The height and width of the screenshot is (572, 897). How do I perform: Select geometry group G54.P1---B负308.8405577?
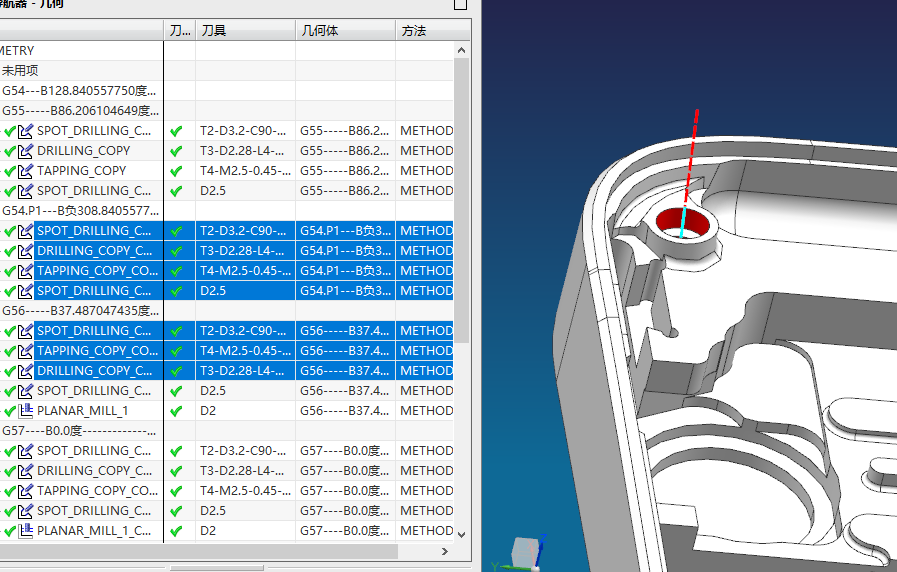[81, 211]
